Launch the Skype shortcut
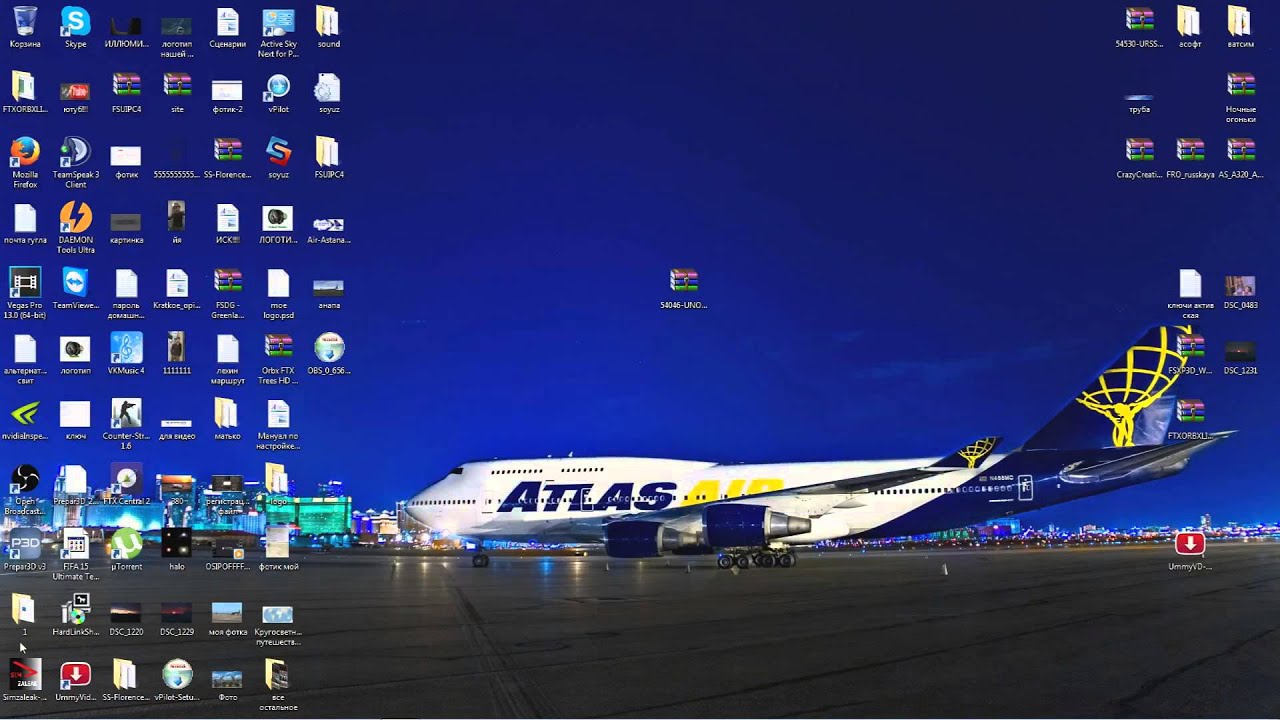Viewport: 1280px width, 720px height. click(x=75, y=21)
